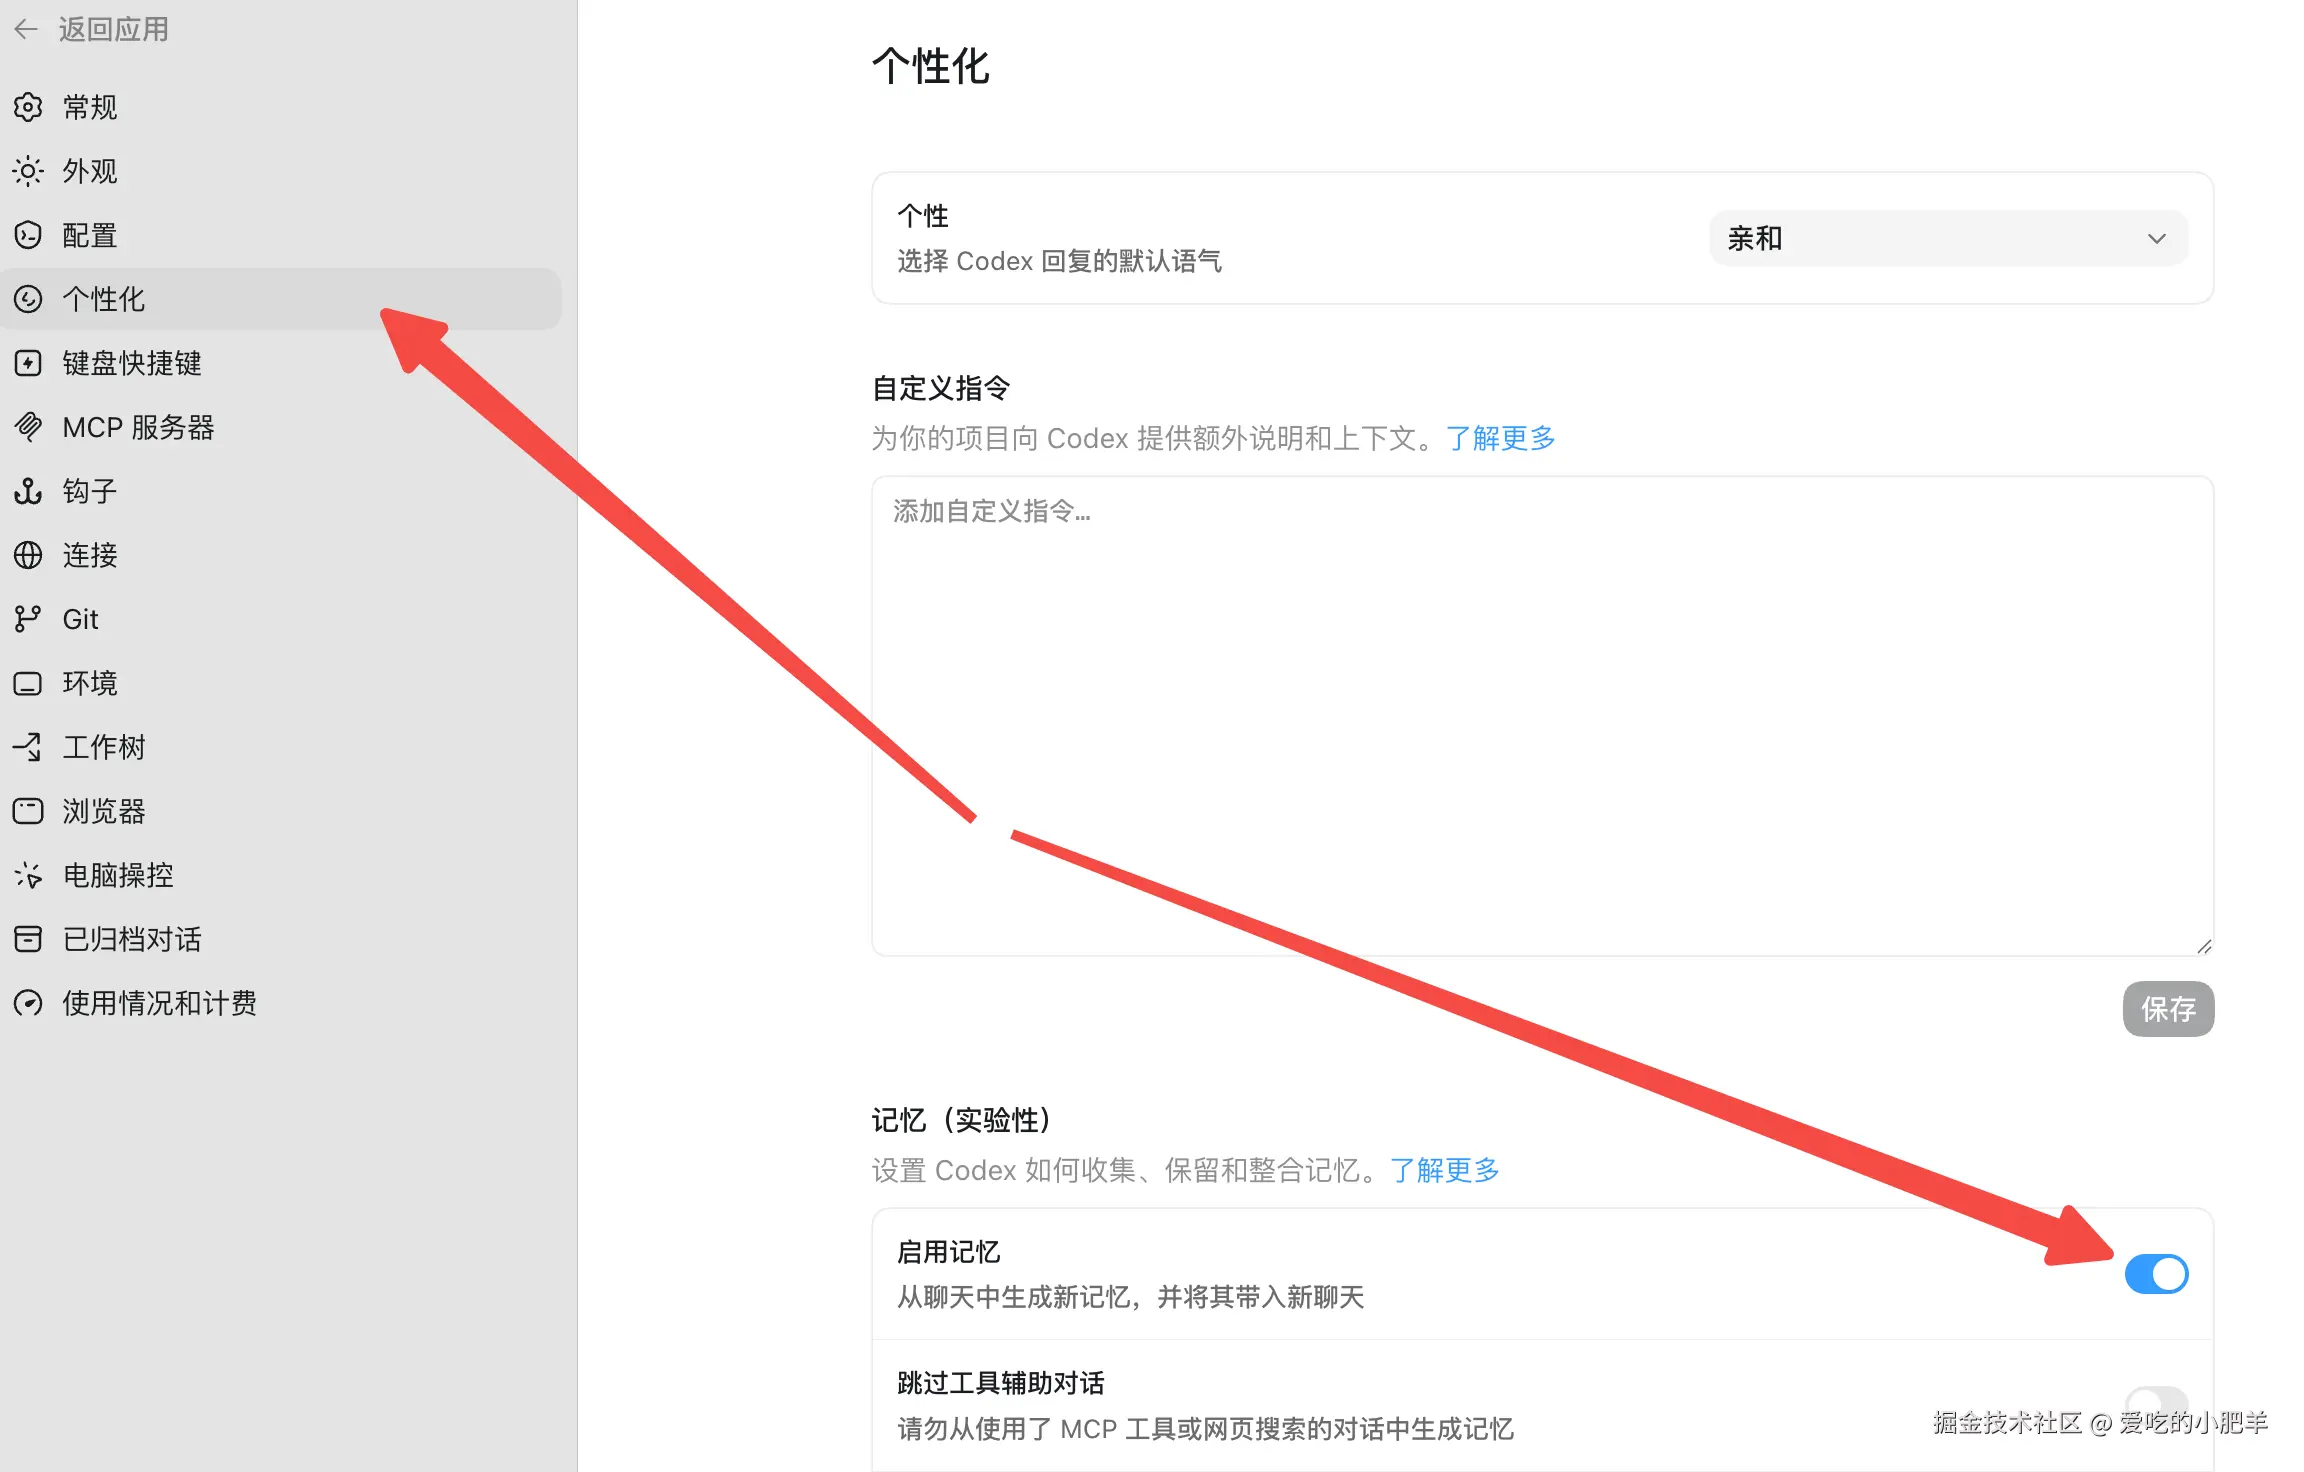Click the 电脑操控 cursor icon
The width and height of the screenshot is (2304, 1472).
28,875
